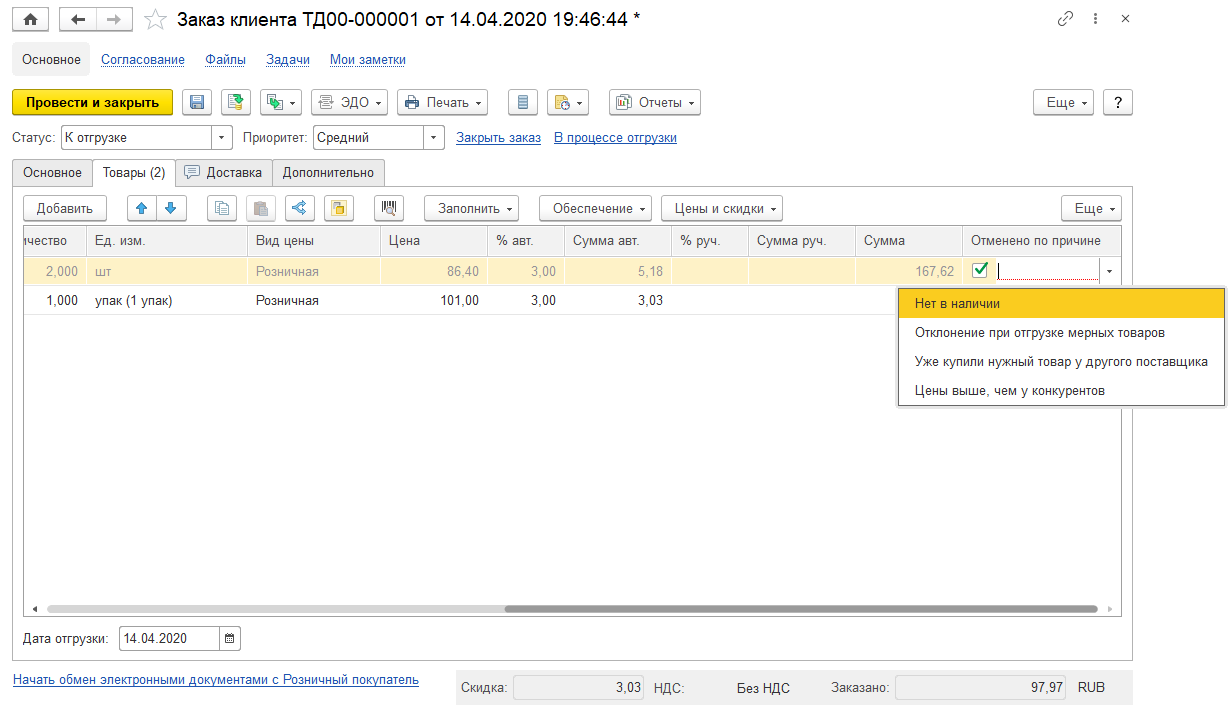
Task: Open calendar picker for shipment date
Action: pyautogui.click(x=230, y=638)
